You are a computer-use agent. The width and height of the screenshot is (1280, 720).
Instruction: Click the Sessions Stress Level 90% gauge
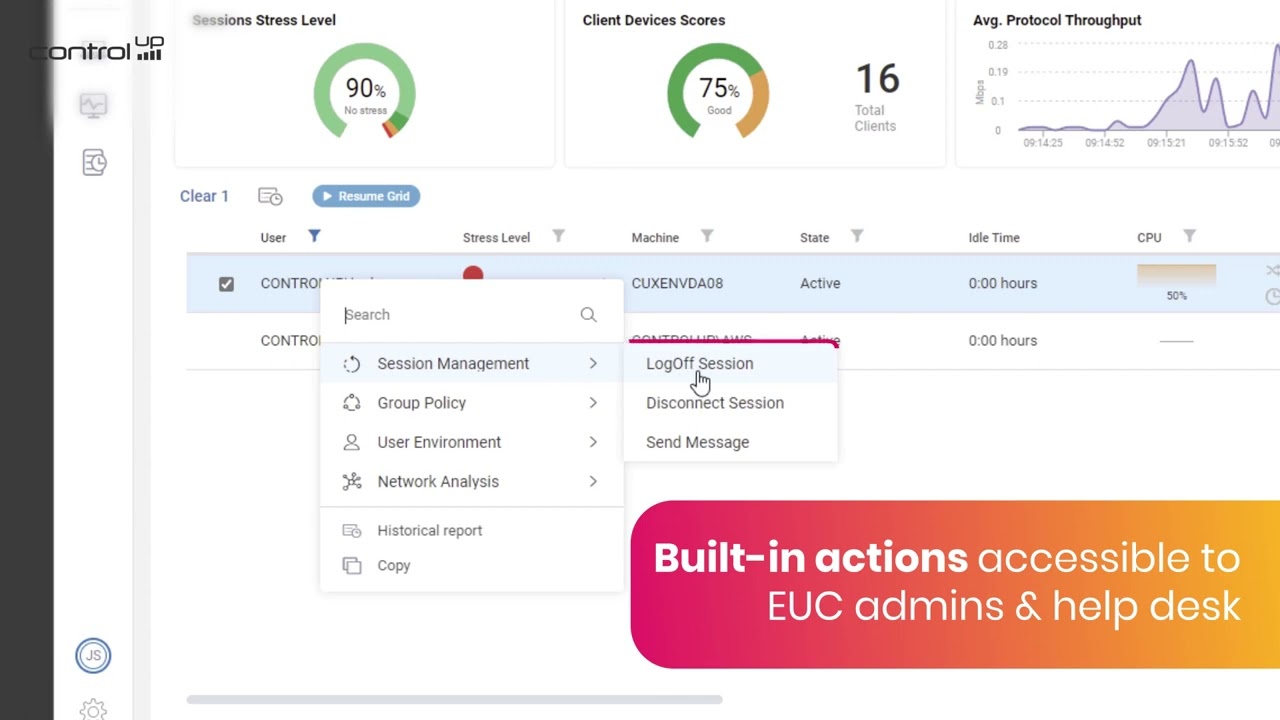pyautogui.click(x=365, y=92)
